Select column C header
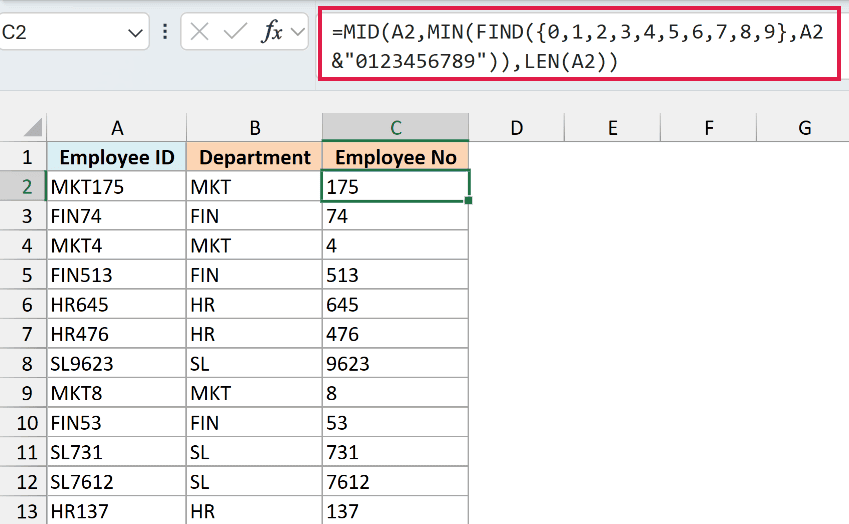 click(395, 128)
